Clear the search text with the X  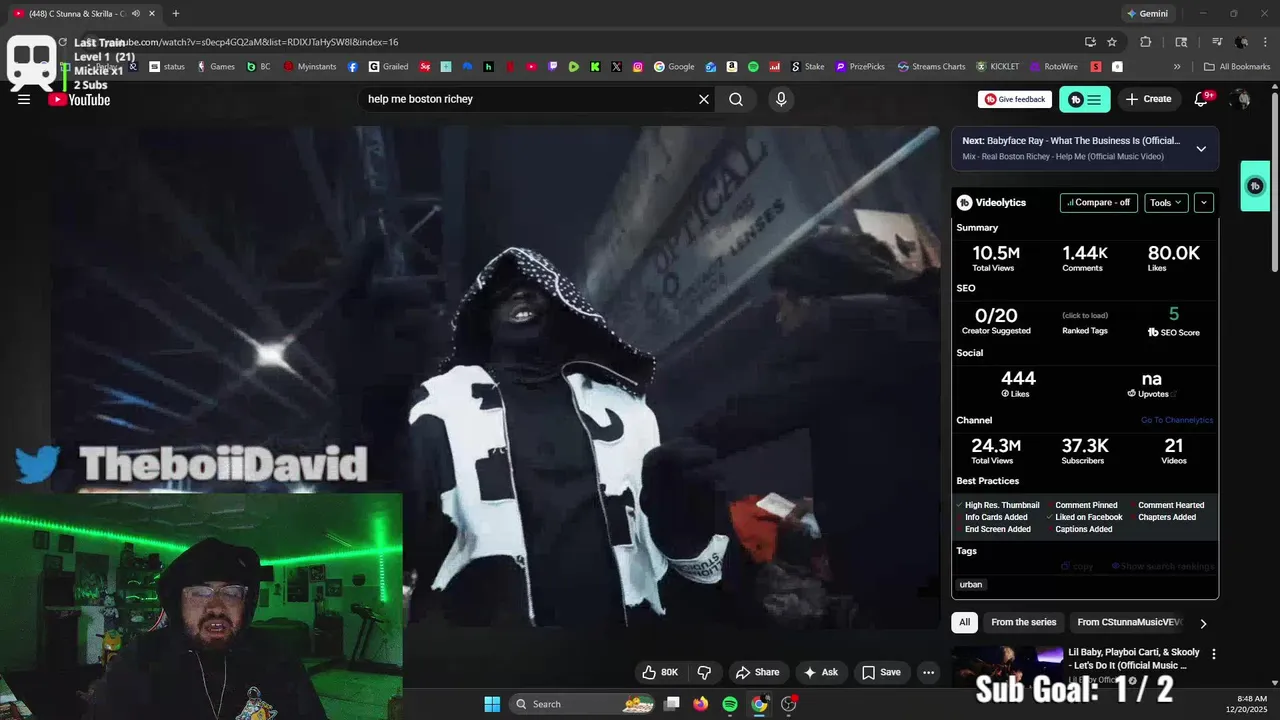click(x=704, y=99)
